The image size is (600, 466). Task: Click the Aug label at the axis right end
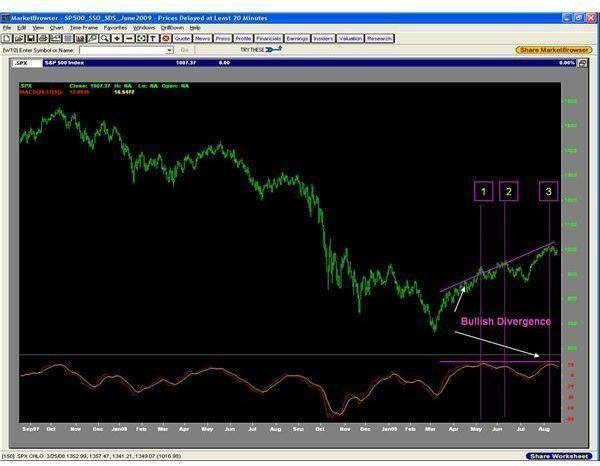click(x=544, y=429)
